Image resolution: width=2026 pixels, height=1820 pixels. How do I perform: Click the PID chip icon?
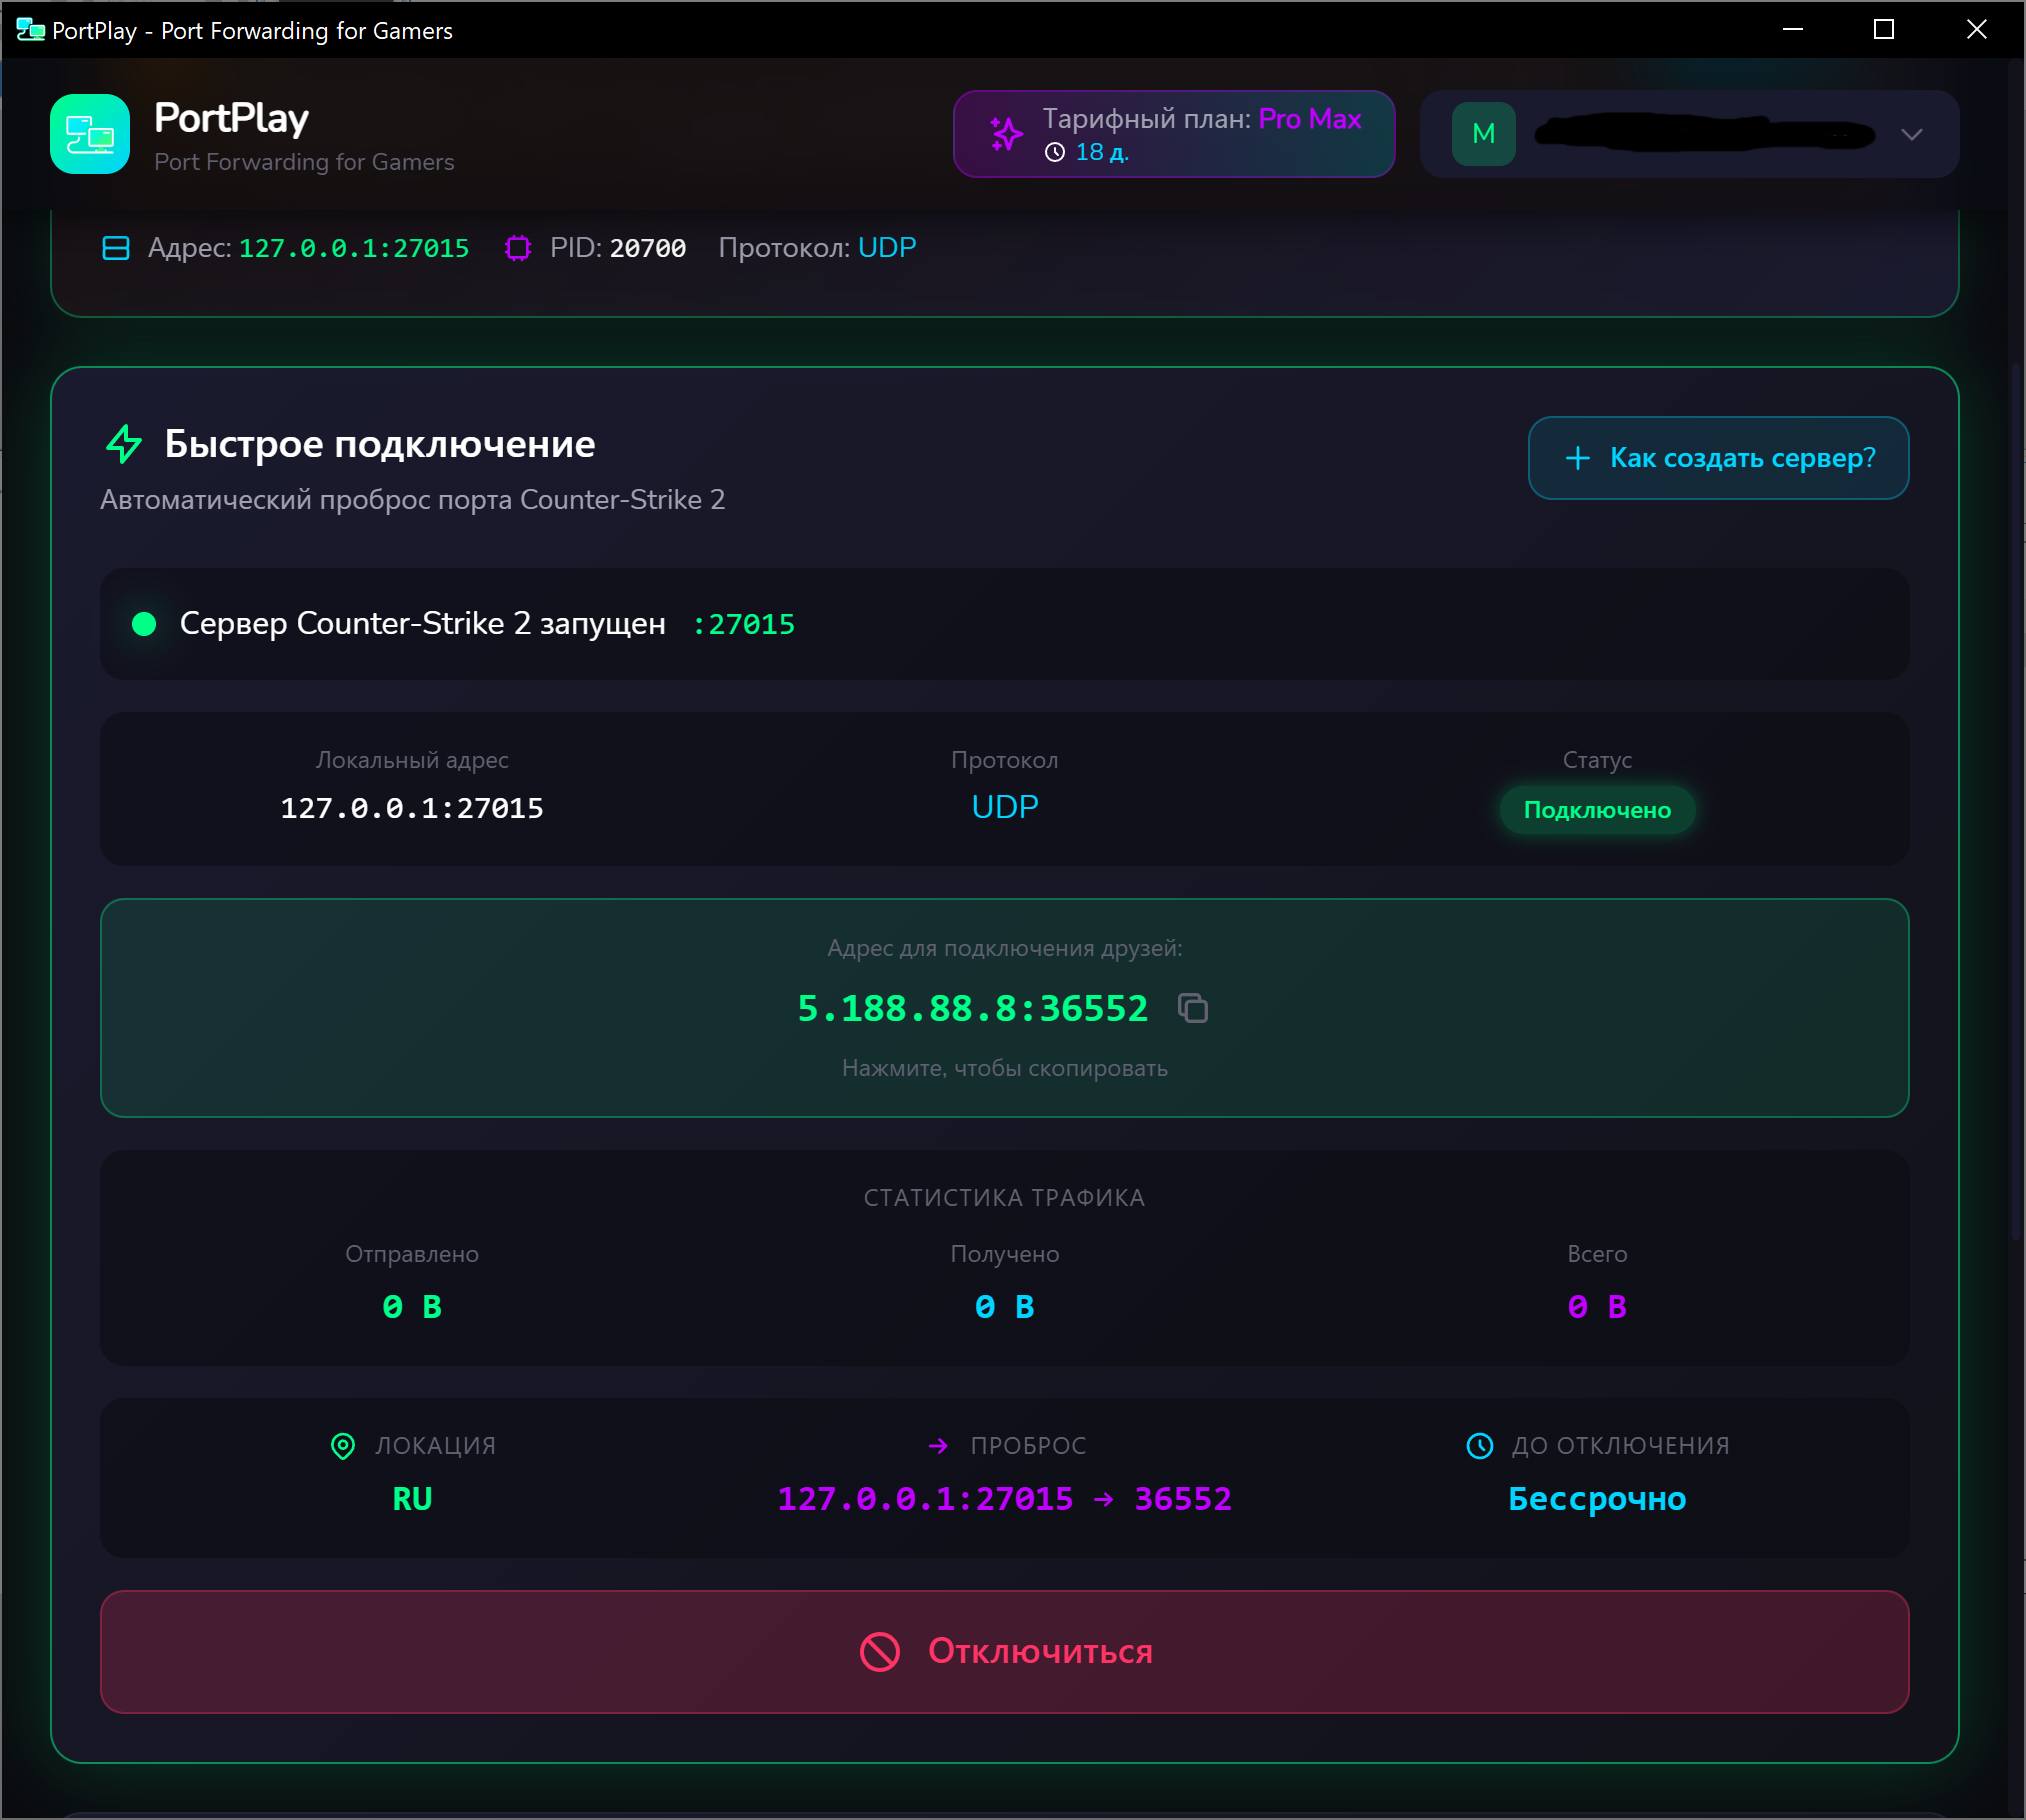pyautogui.click(x=517, y=248)
